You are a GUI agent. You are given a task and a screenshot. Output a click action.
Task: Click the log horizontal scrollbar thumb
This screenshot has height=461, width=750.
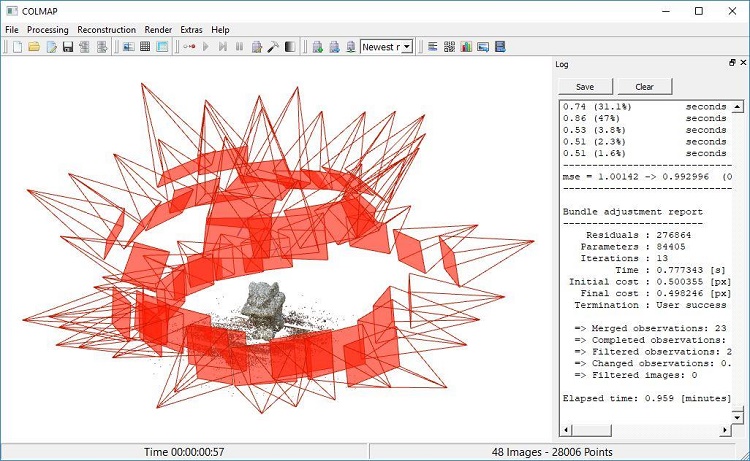591,430
